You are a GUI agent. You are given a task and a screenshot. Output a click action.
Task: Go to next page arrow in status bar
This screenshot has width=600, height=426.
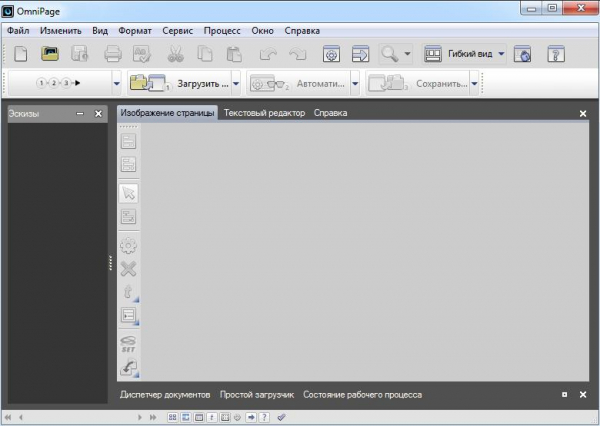(140, 417)
